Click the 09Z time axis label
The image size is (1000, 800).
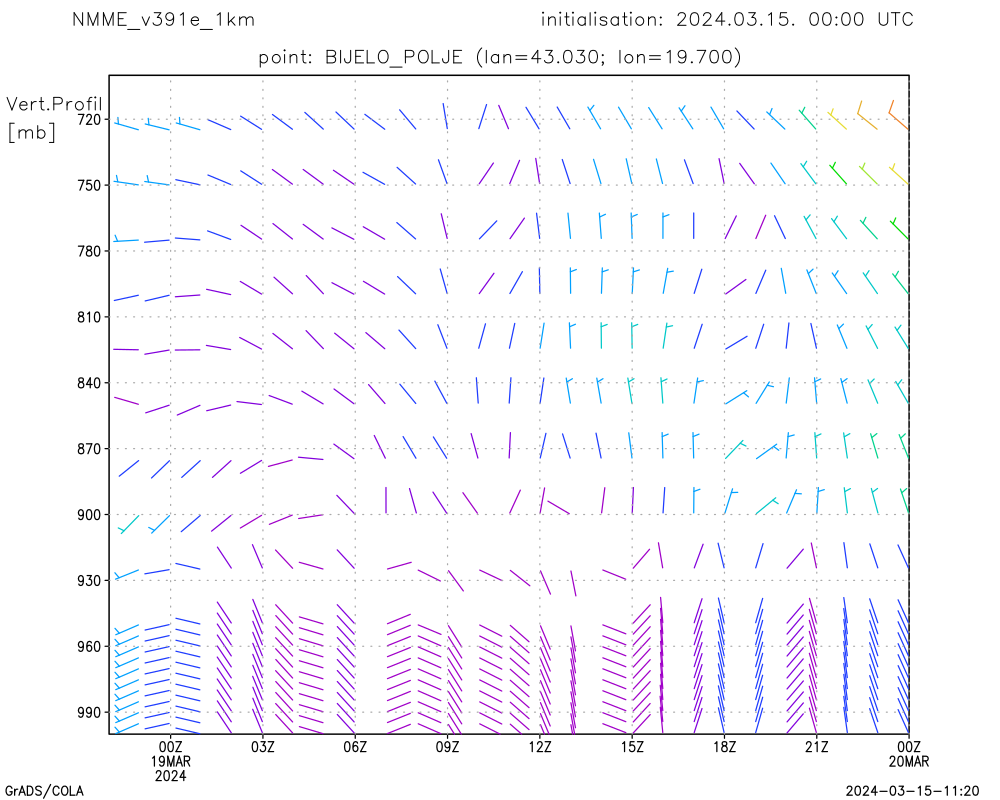click(447, 747)
